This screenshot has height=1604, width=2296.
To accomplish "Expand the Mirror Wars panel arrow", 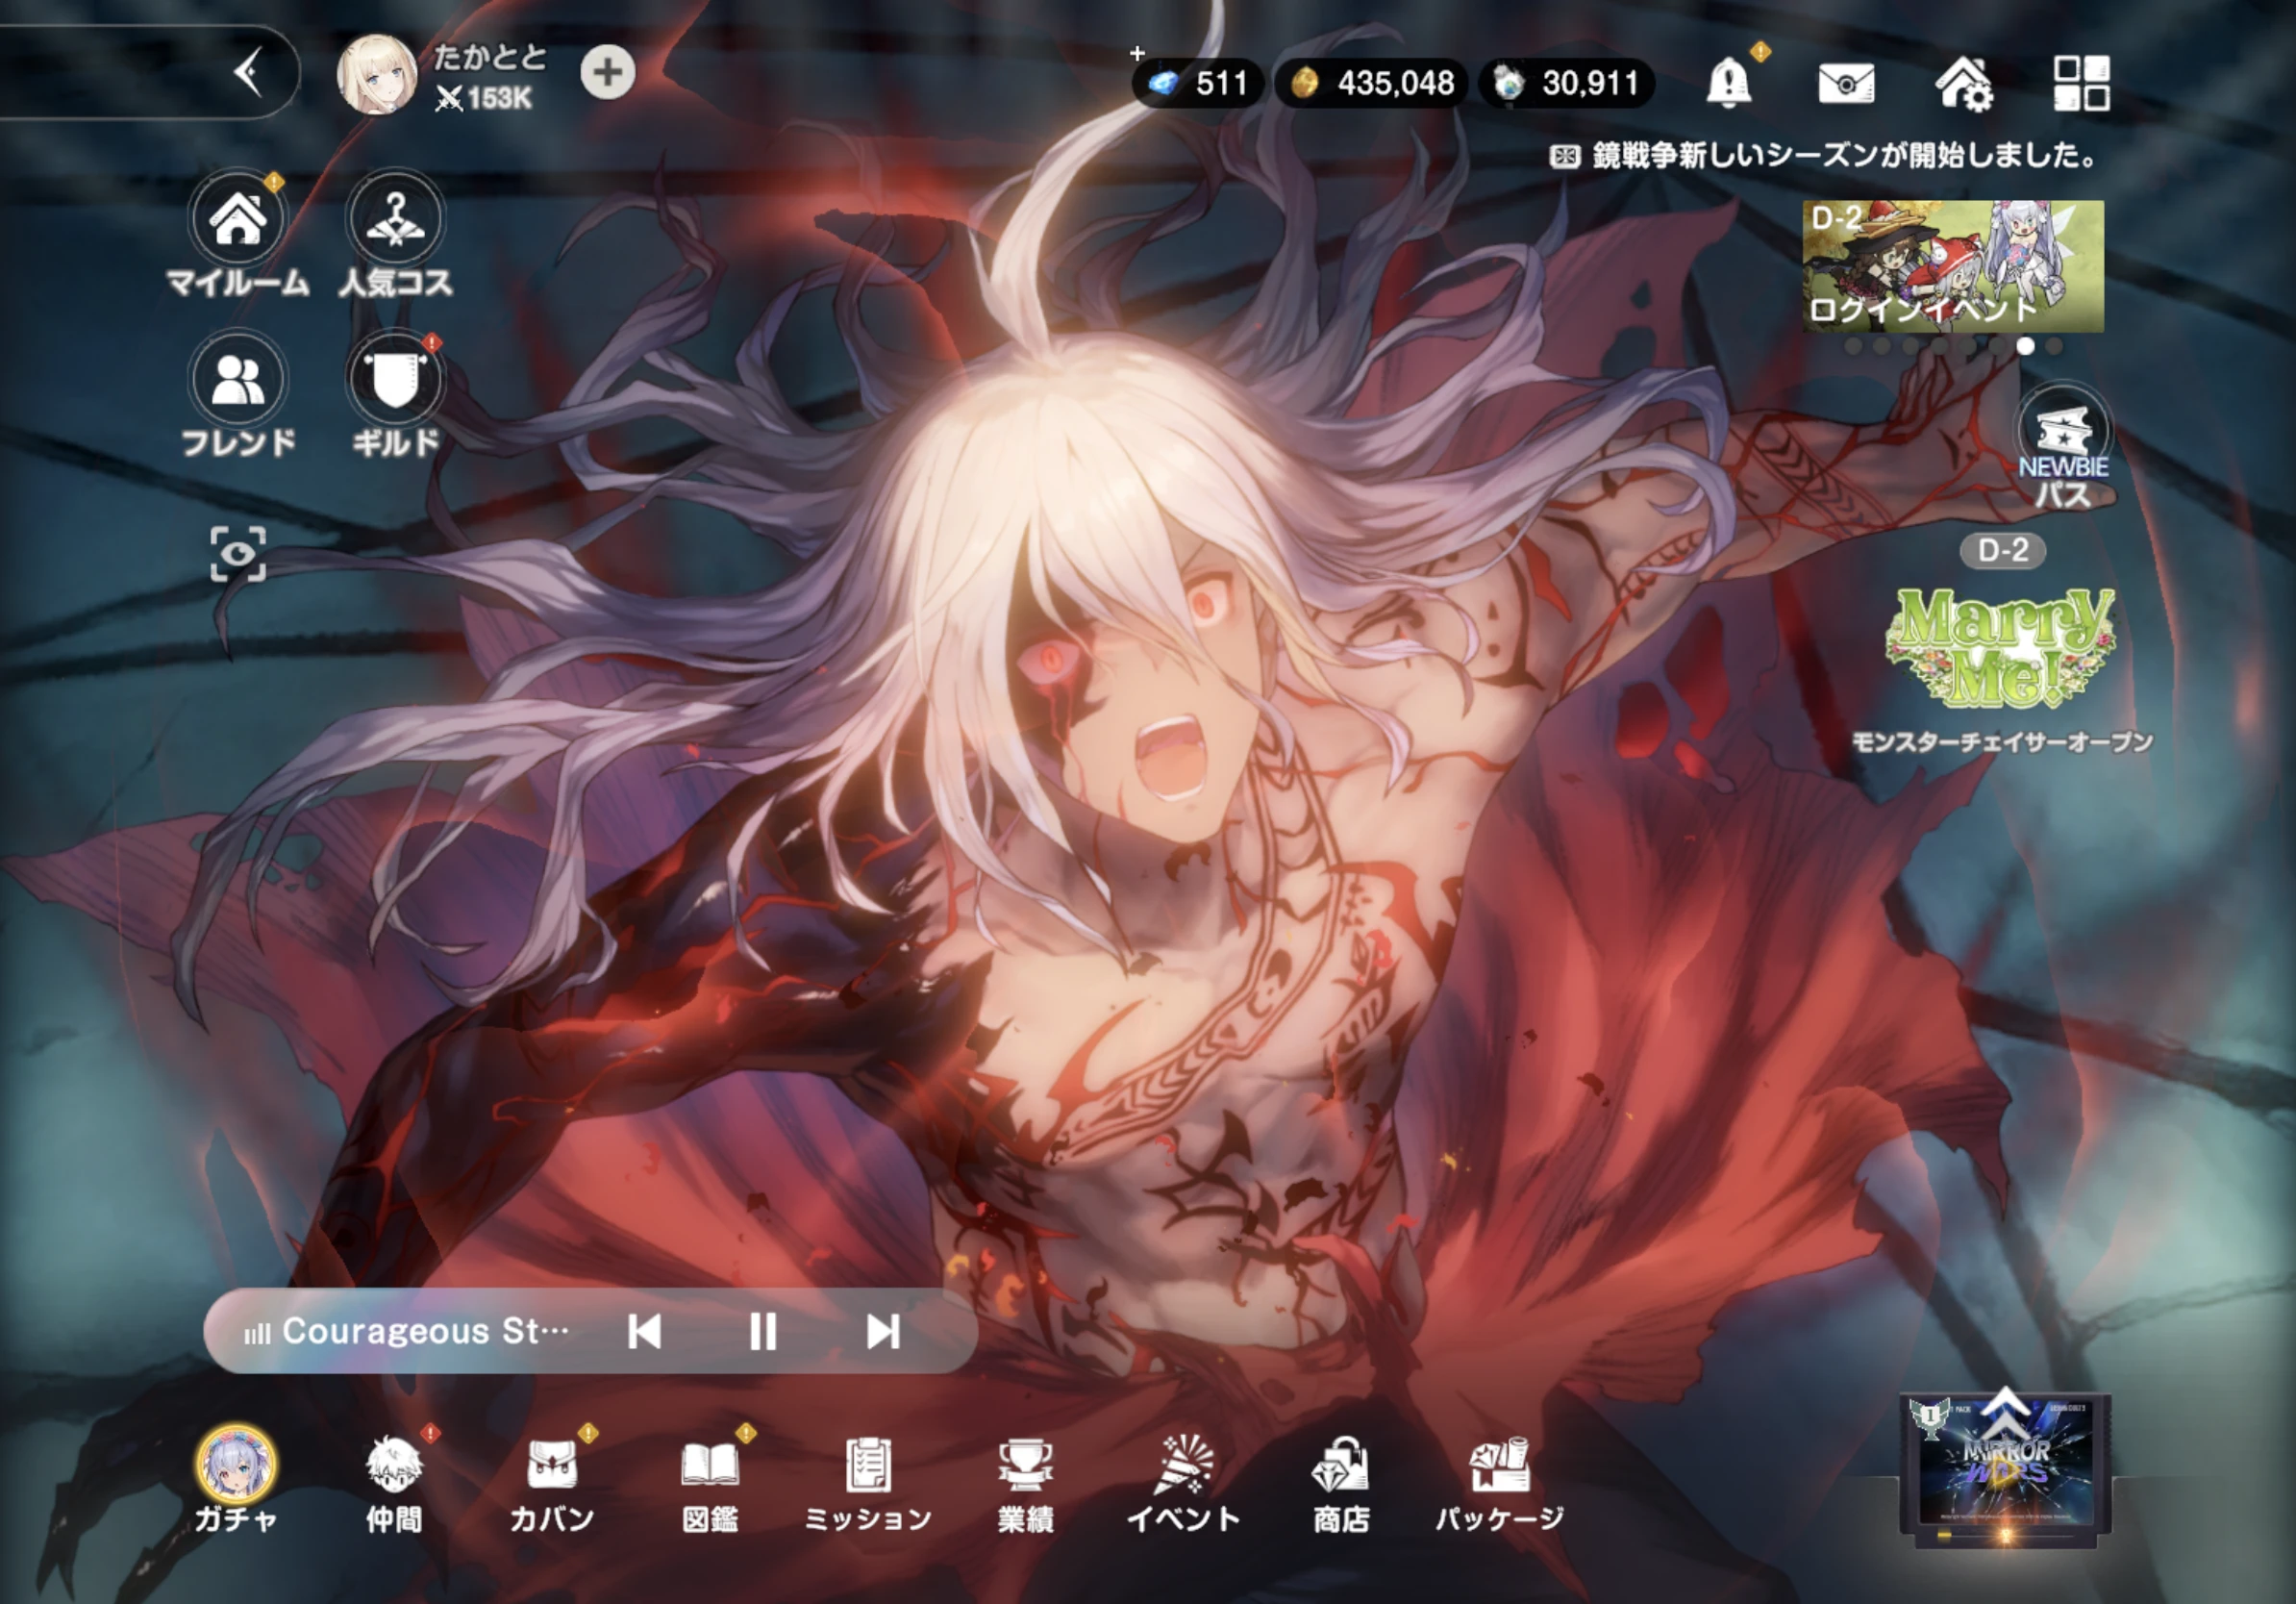I will tap(2004, 1413).
